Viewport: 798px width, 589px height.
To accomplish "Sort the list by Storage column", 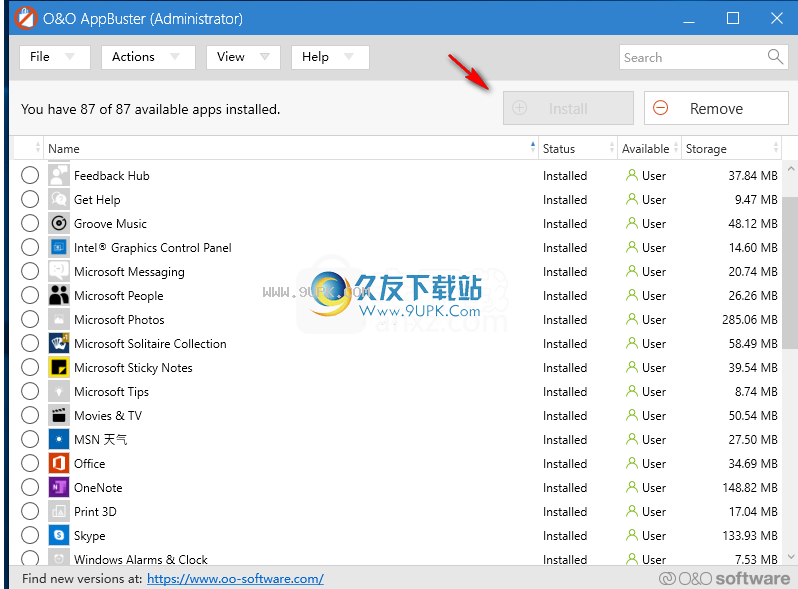I will click(x=732, y=148).
